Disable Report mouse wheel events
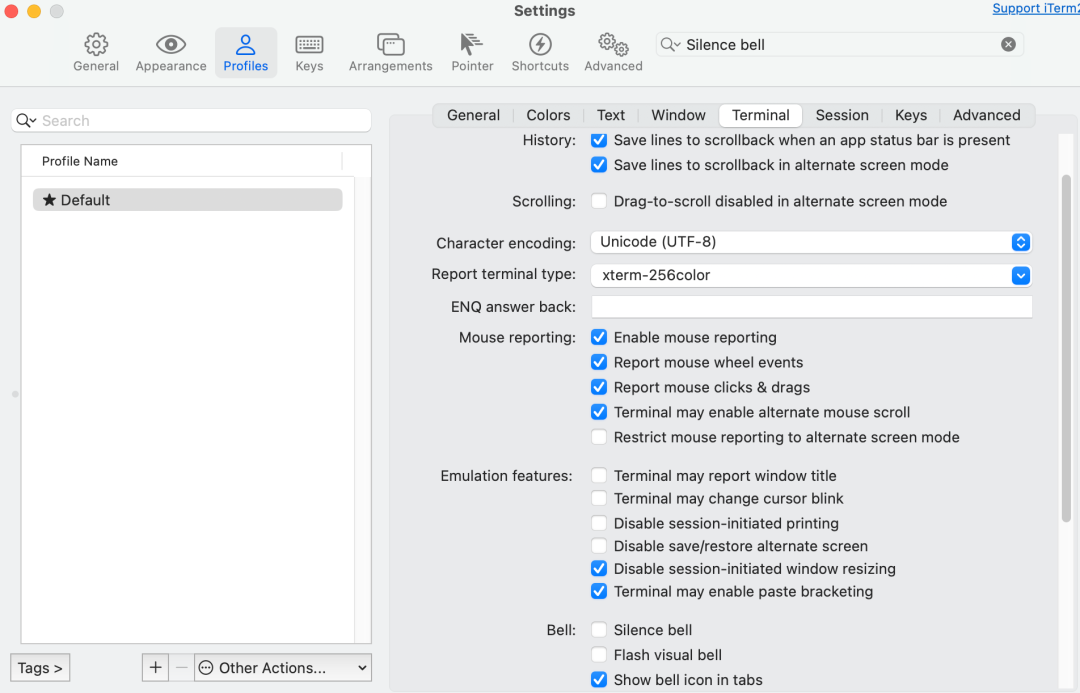1080x693 pixels. coord(599,362)
